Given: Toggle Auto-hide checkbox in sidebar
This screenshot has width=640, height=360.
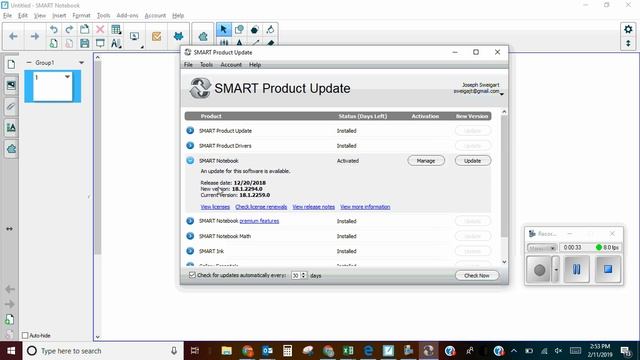Looking at the screenshot, I should point(25,336).
